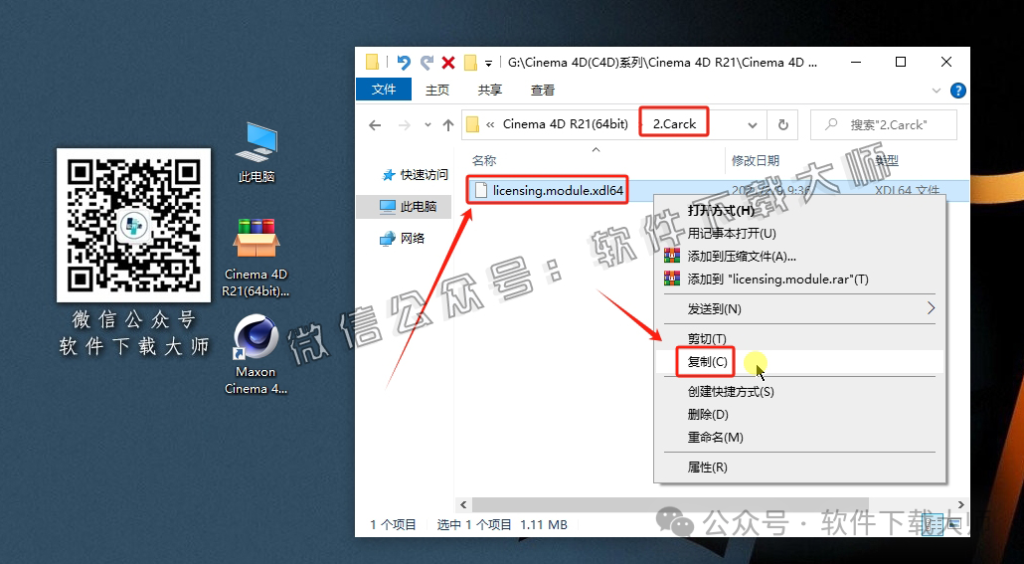1024x564 pixels.
Task: Click the Undo icon in the title bar
Action: (404, 63)
